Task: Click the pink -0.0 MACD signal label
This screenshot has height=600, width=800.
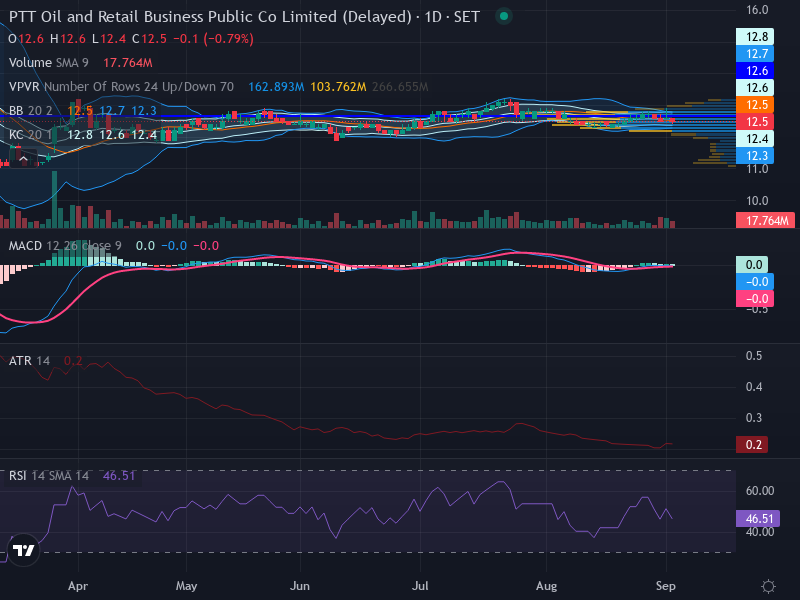Action: (x=755, y=298)
